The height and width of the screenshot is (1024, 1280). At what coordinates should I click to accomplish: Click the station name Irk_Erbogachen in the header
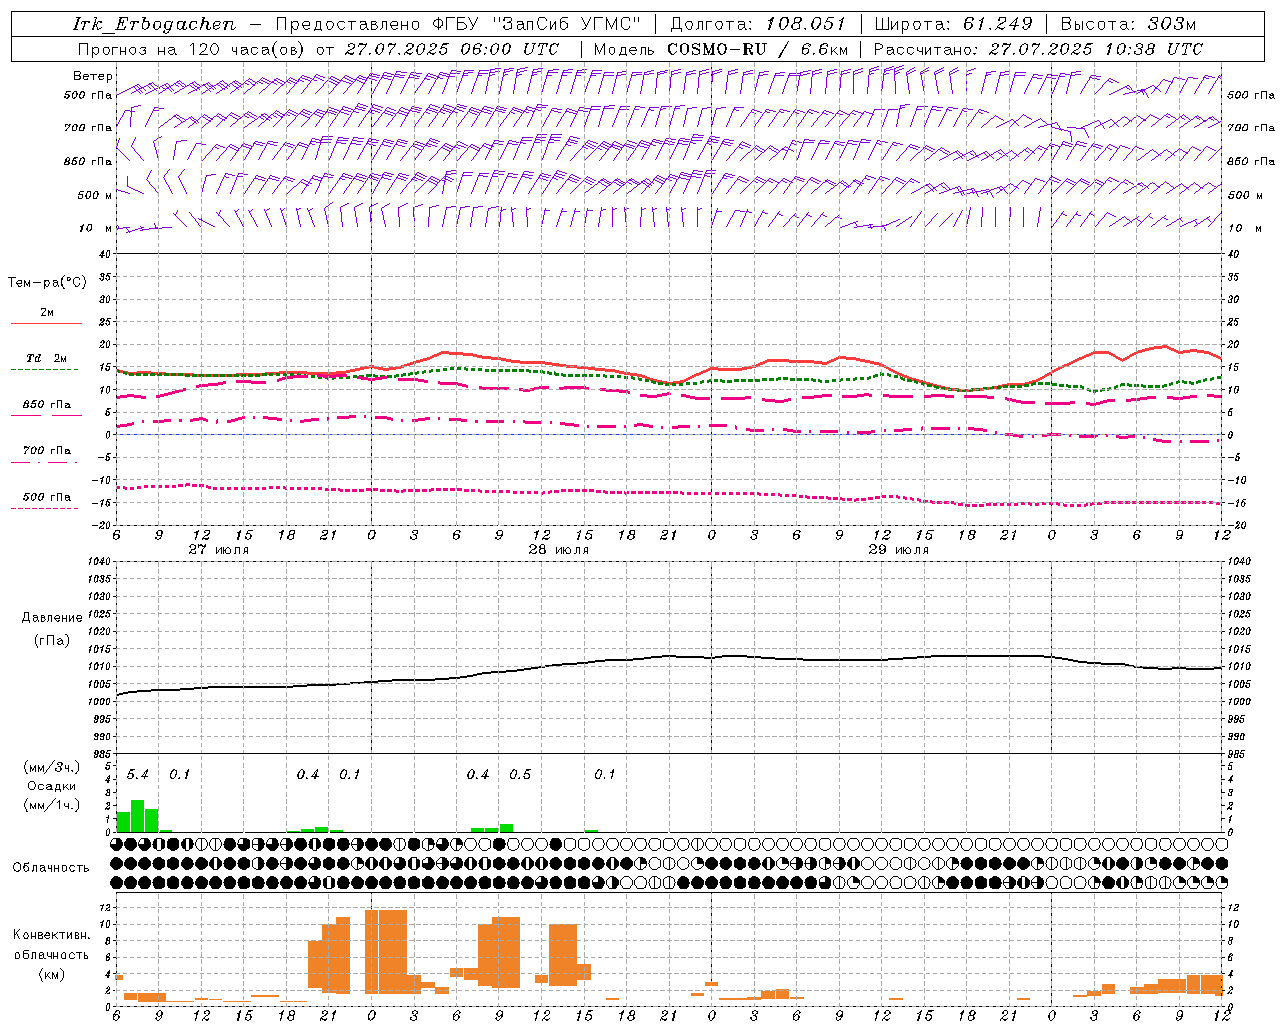[x=155, y=24]
